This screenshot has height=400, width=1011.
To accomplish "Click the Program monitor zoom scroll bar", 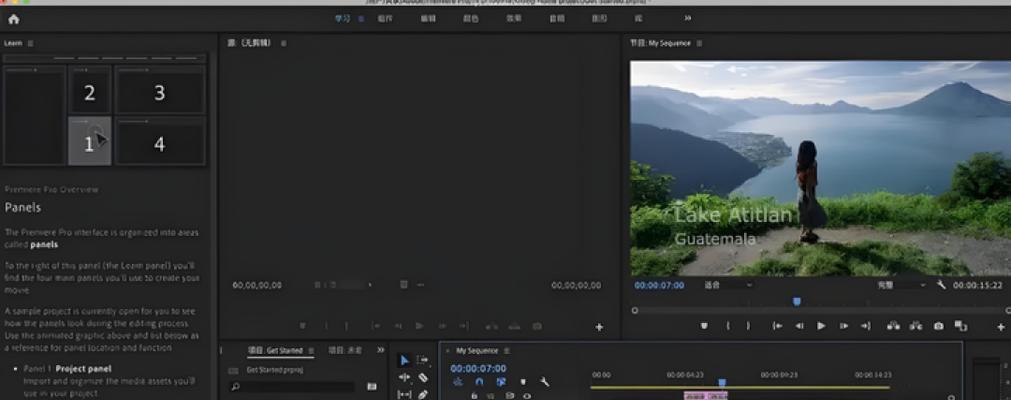I will [821, 310].
